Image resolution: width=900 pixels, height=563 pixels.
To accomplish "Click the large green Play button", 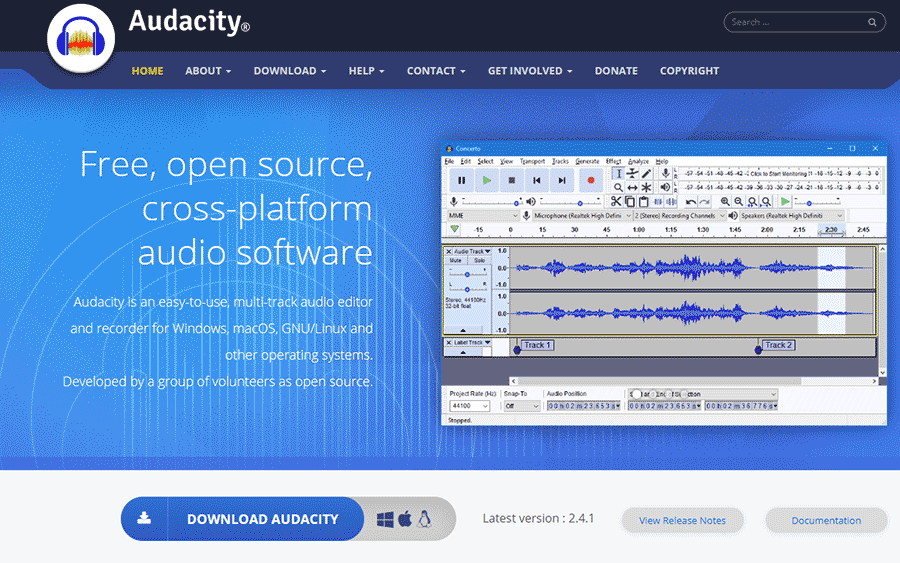I will click(487, 180).
